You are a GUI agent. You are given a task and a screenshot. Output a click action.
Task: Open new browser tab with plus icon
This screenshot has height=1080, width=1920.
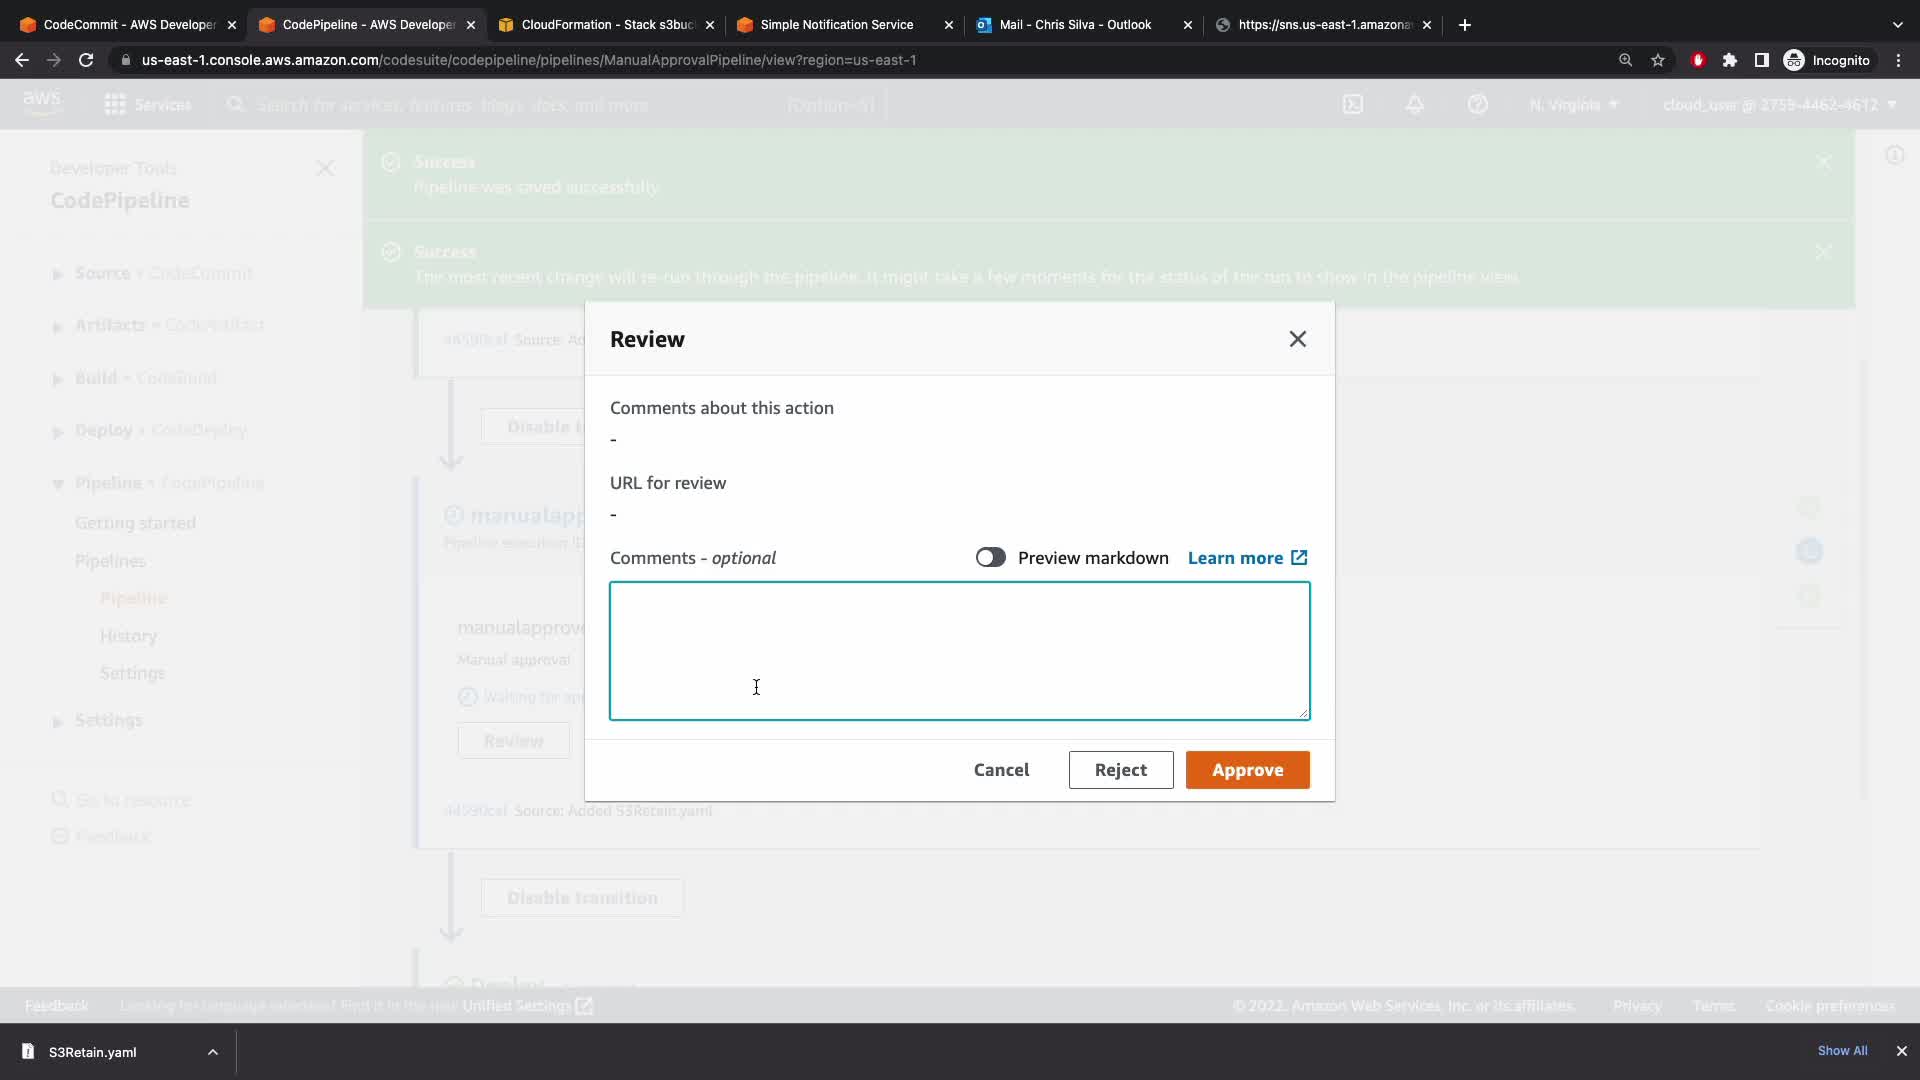point(1464,25)
